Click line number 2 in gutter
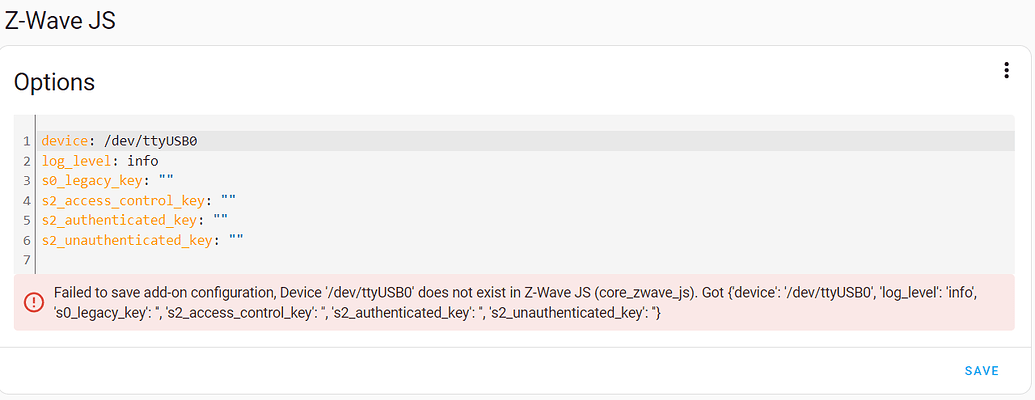This screenshot has width=1035, height=400. coord(26,161)
